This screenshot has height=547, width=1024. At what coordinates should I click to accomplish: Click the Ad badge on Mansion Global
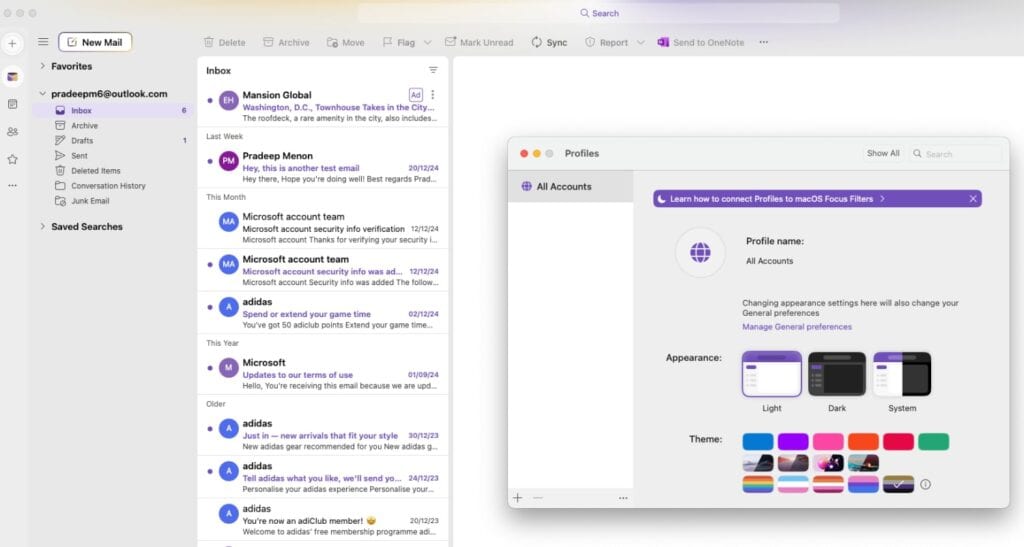tap(415, 95)
